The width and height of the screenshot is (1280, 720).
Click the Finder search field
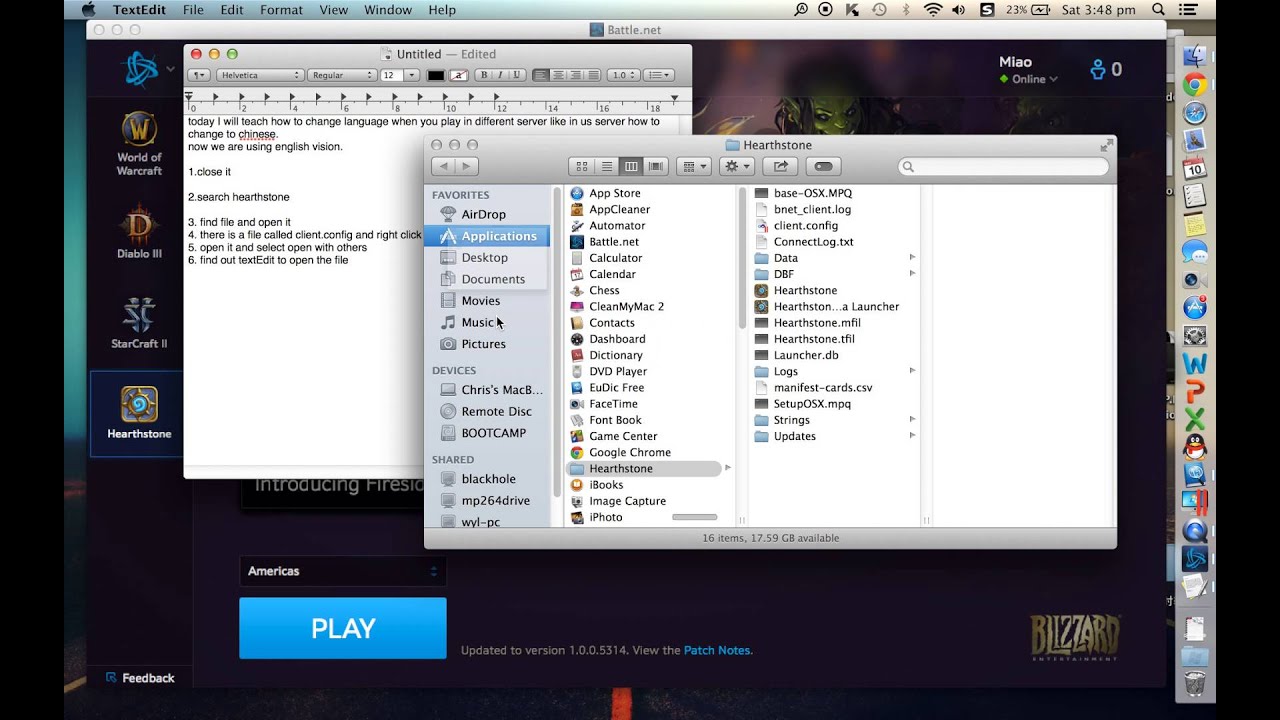[x=1003, y=166]
